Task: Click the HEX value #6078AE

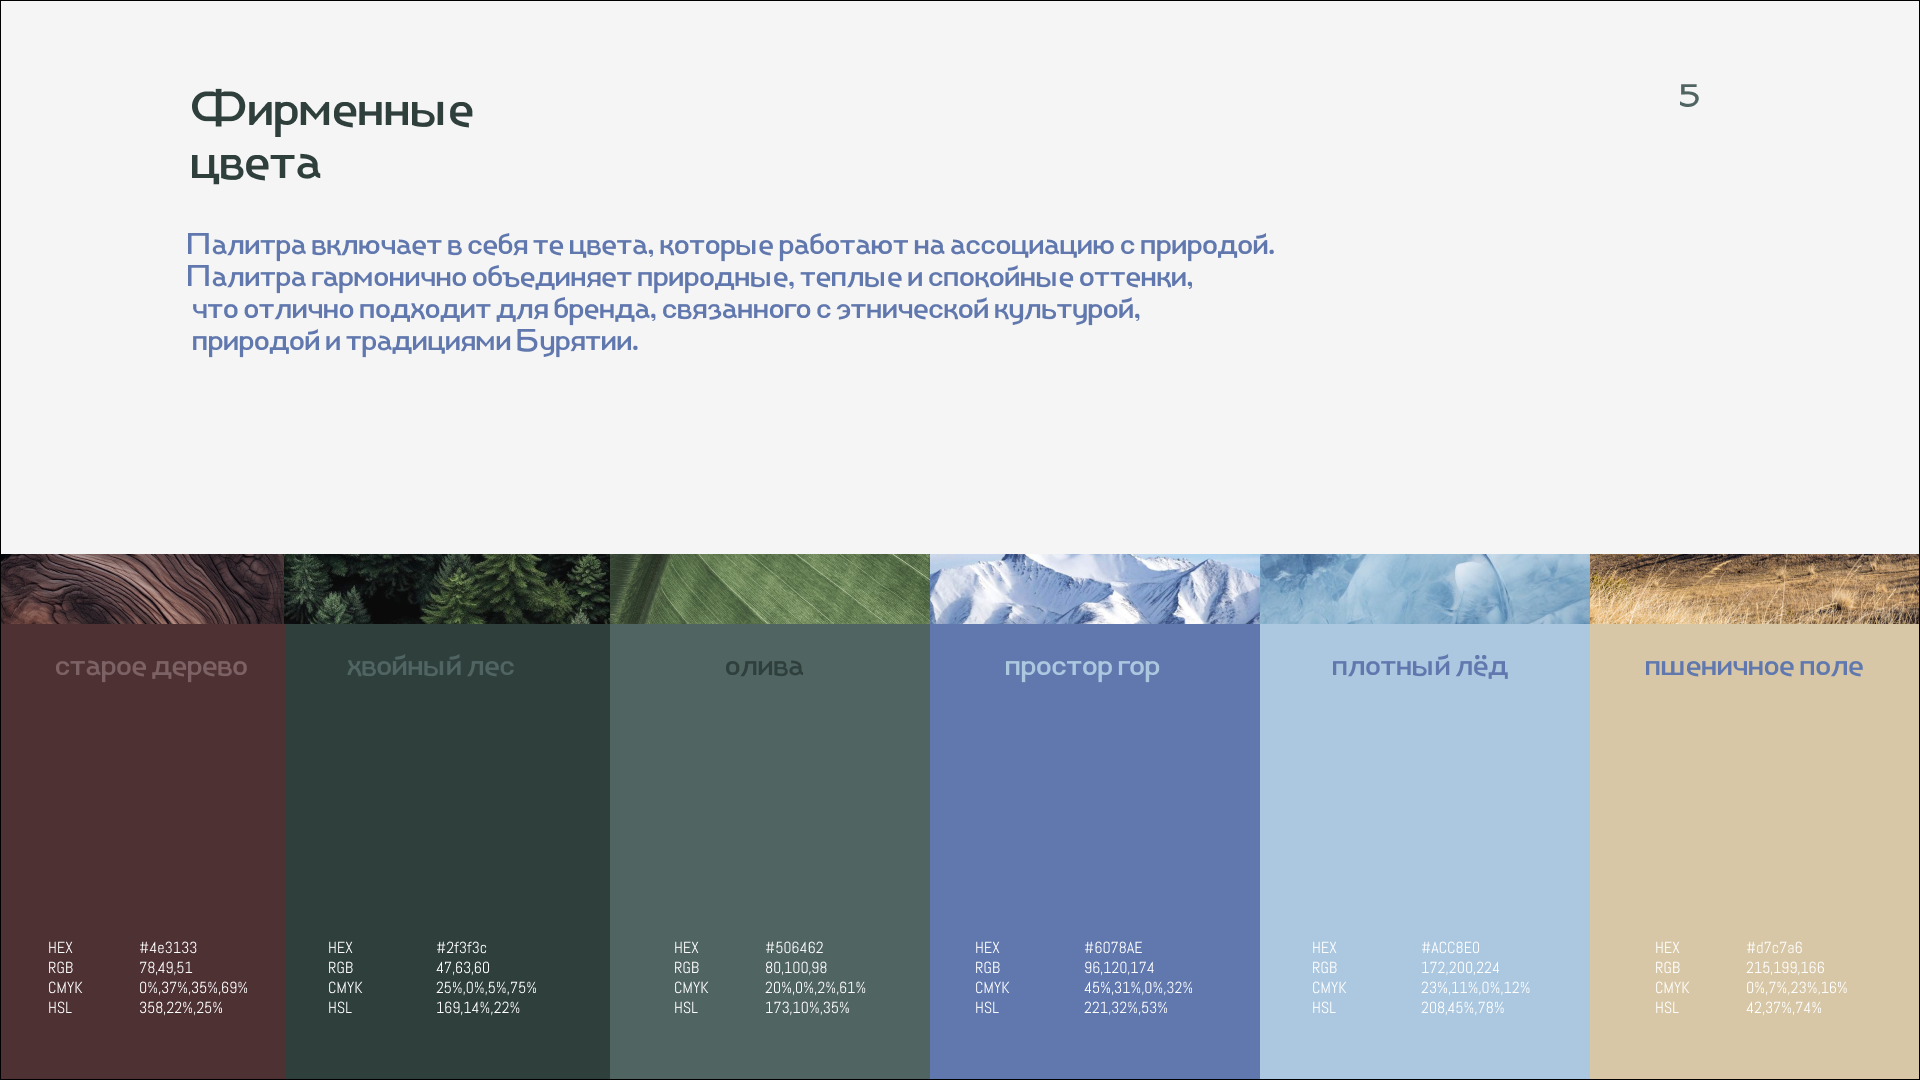Action: [1113, 948]
